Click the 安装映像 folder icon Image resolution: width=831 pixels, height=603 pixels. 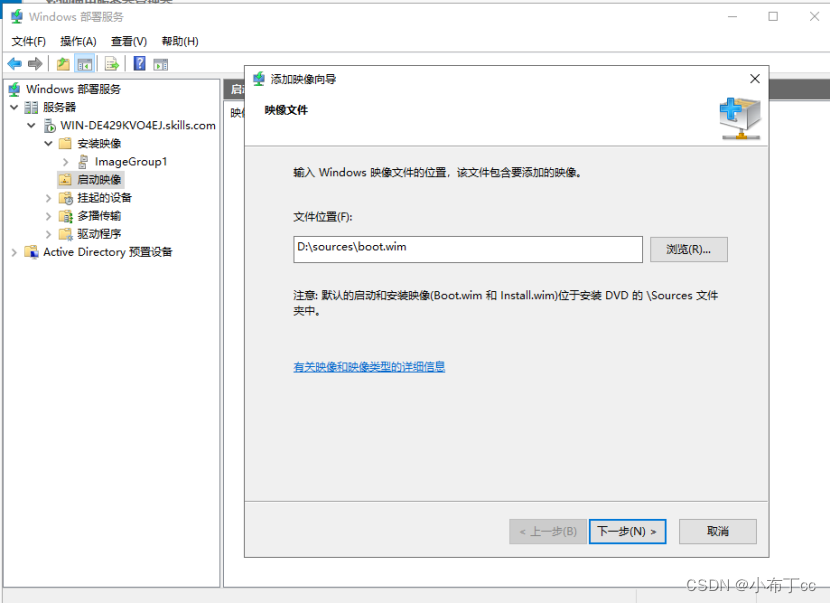coord(65,143)
